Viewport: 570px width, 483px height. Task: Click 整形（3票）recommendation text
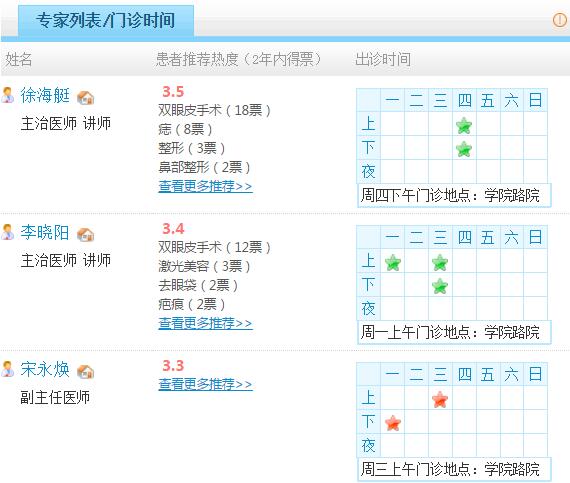point(192,148)
